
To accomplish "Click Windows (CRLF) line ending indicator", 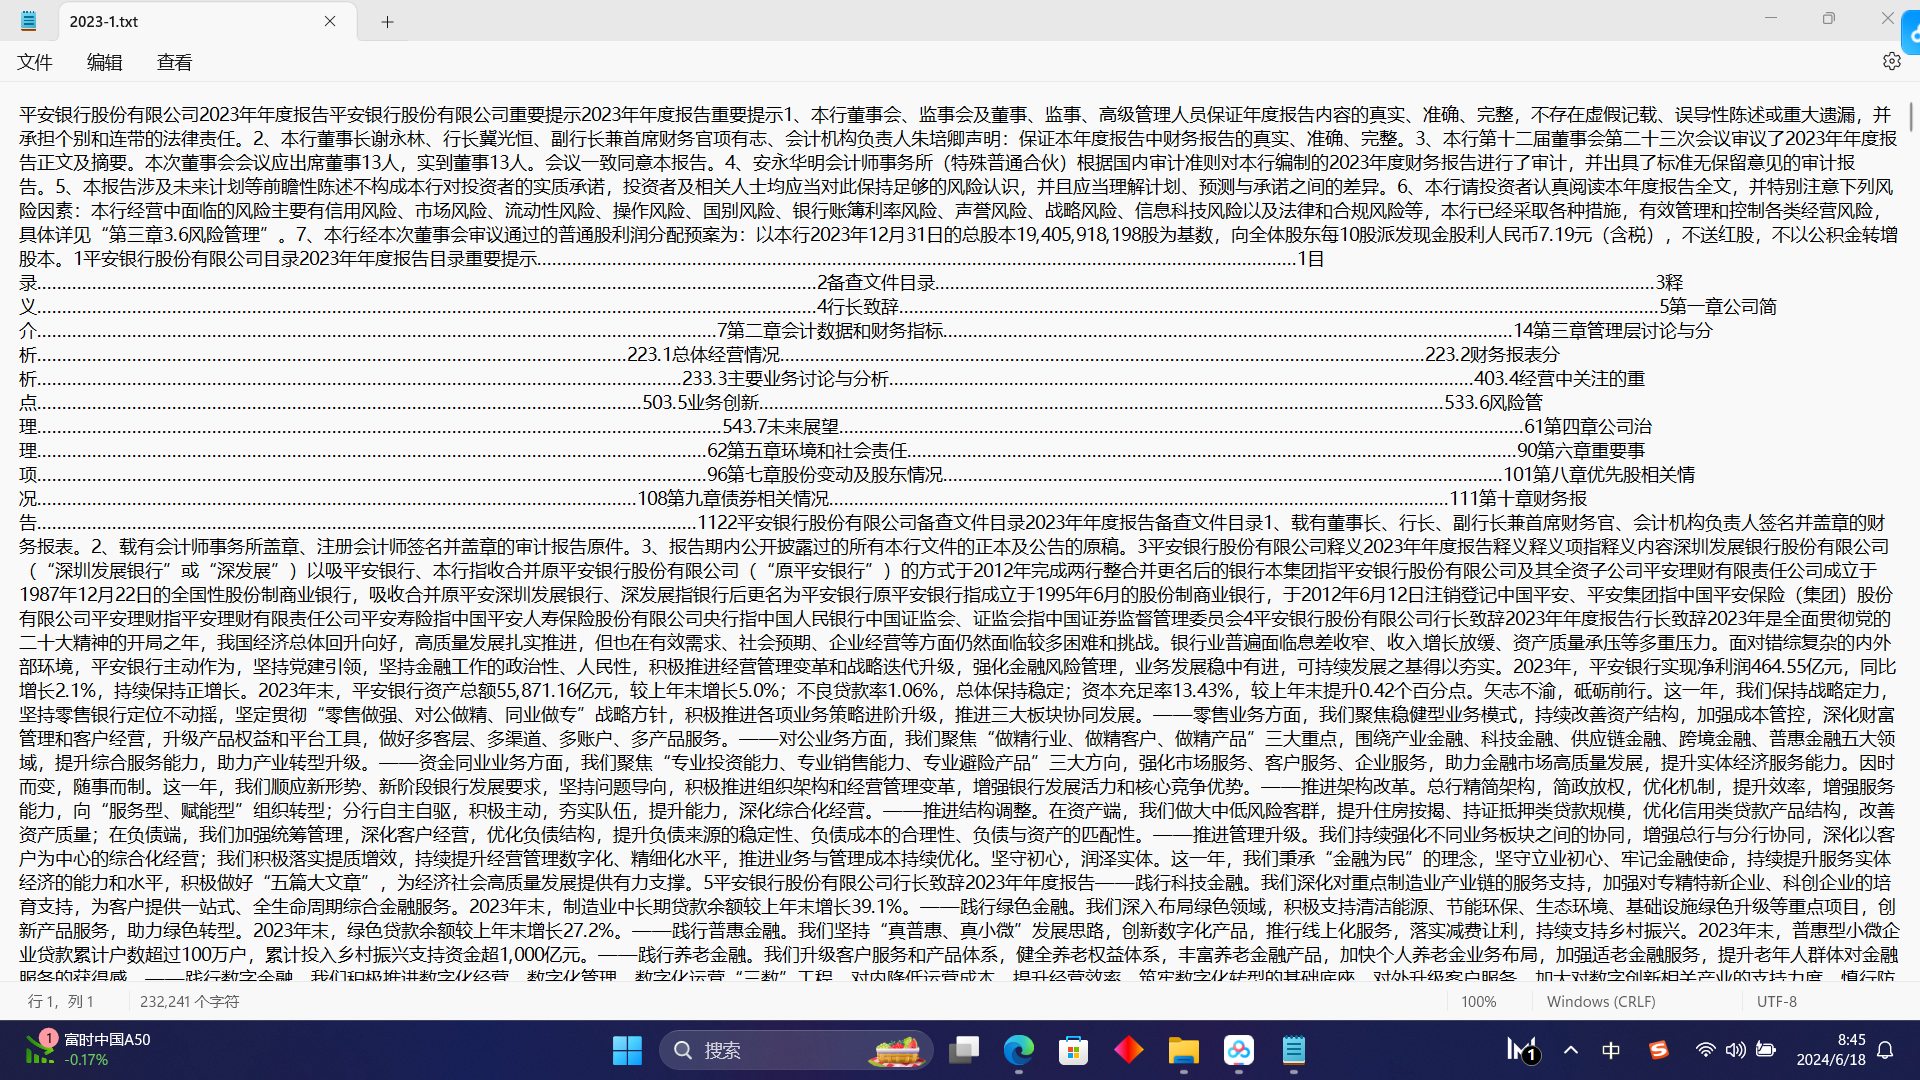I will tap(1601, 1001).
